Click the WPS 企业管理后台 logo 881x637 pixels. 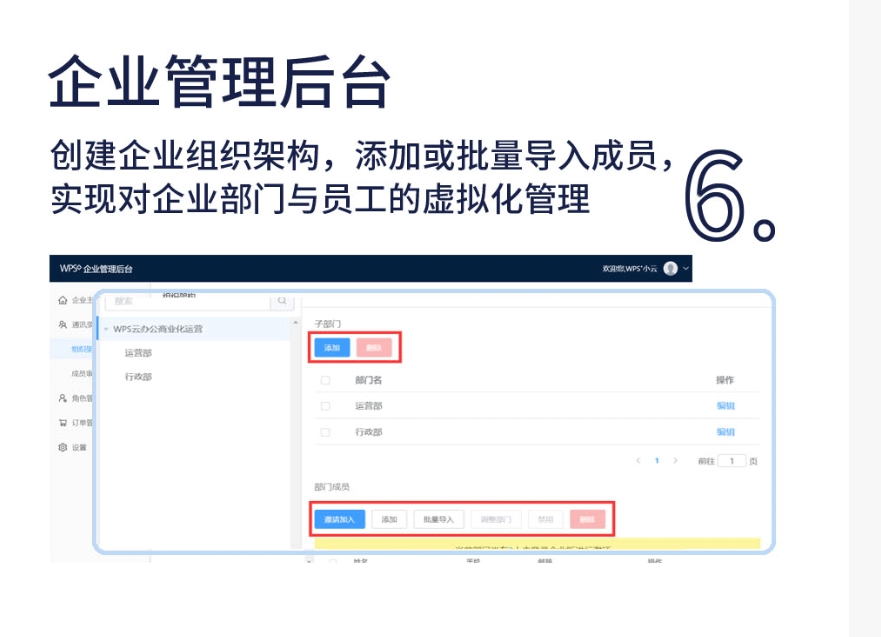coord(96,269)
